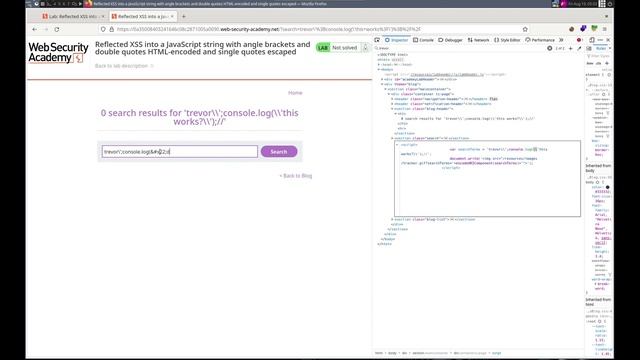Show more DevTools tabs chevron

(x=561, y=40)
